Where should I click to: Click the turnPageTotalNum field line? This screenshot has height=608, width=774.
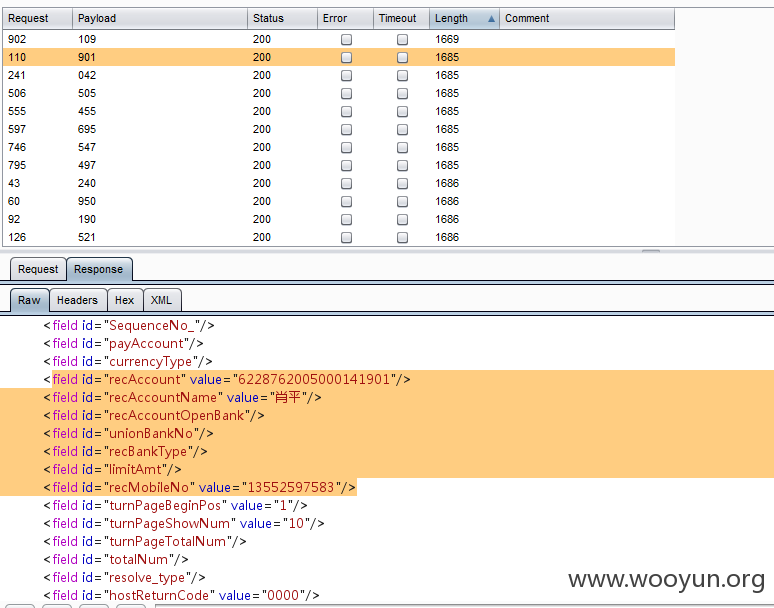tap(145, 541)
